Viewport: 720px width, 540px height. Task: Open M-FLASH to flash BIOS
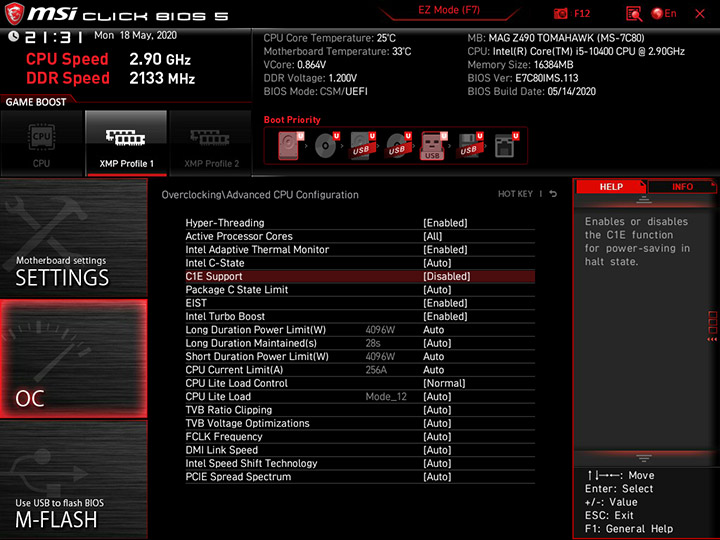coord(74,479)
